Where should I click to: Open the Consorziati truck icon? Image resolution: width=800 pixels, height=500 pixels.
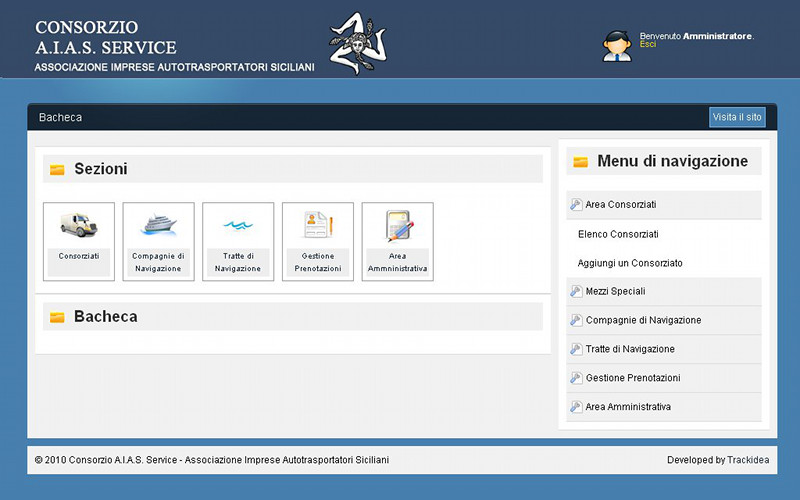click(79, 225)
